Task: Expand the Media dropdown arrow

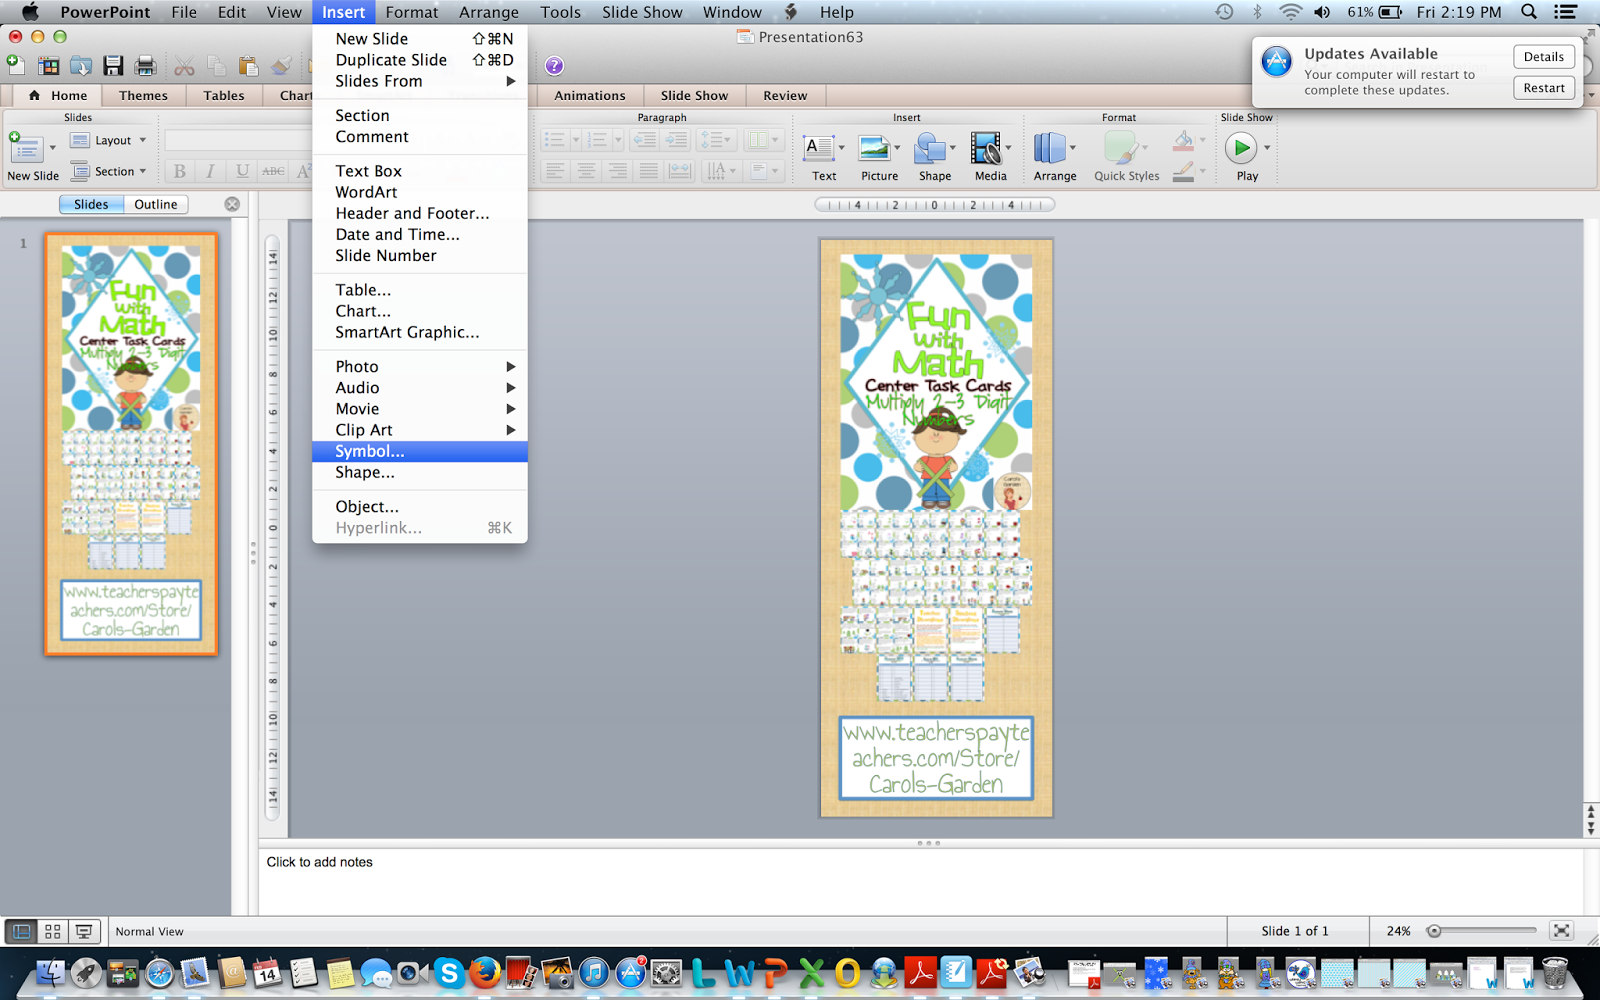Action: coord(1008,148)
